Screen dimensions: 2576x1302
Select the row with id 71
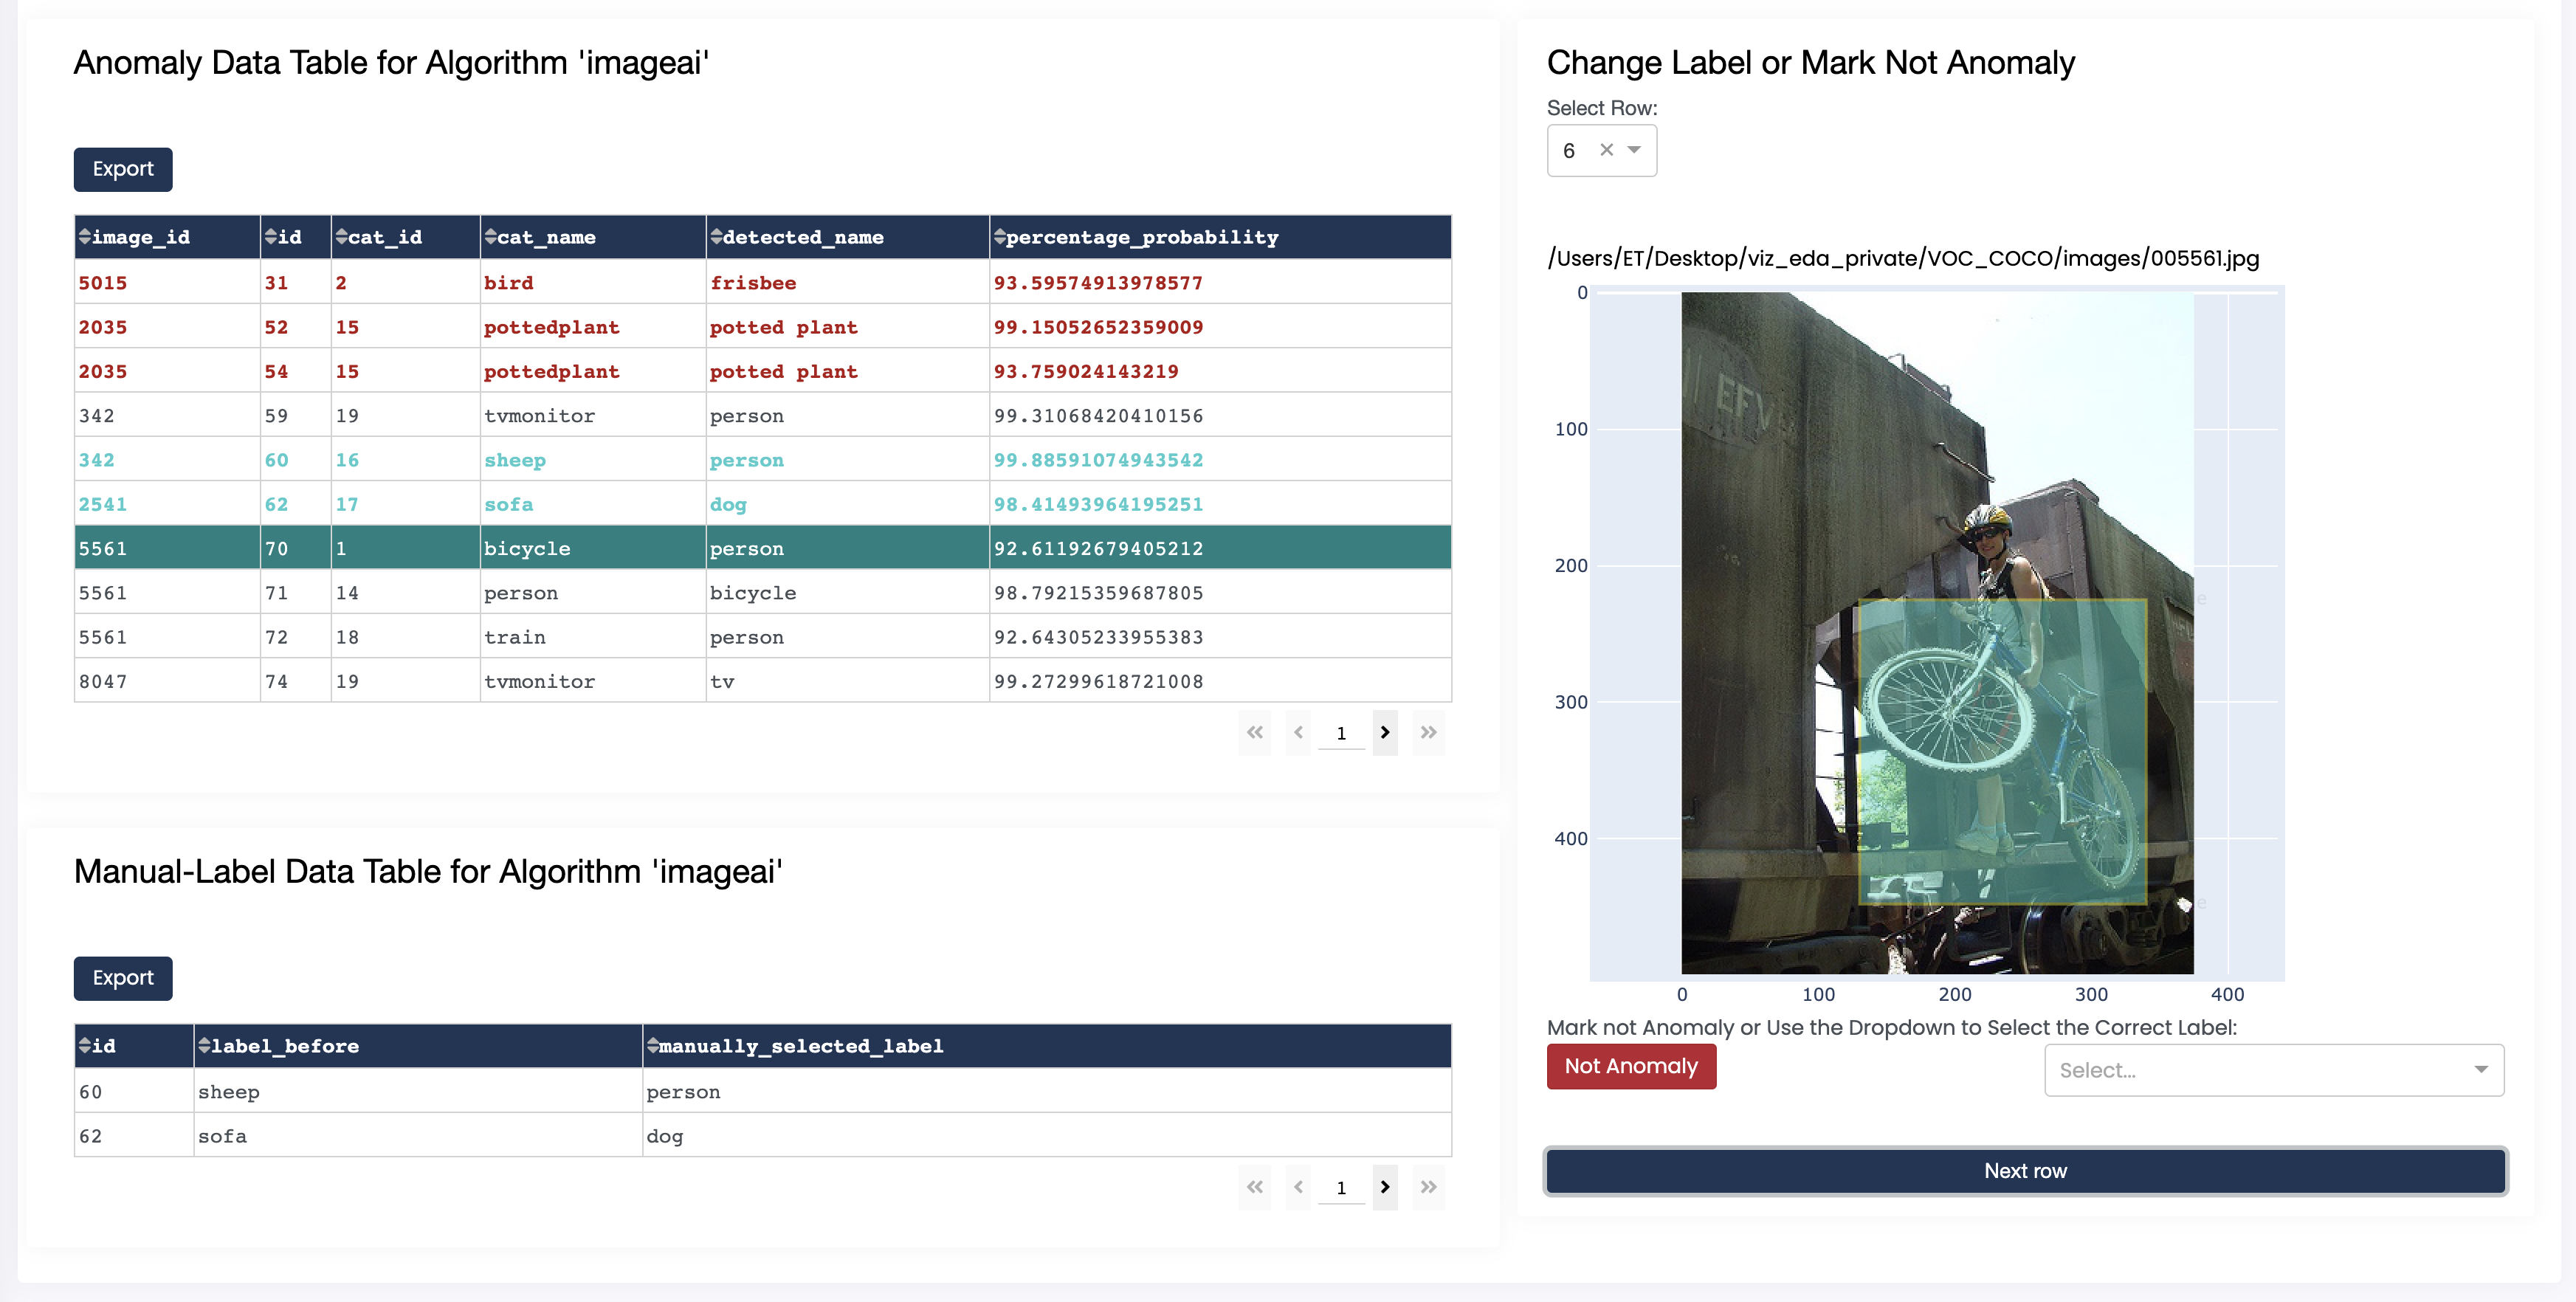tap(276, 593)
